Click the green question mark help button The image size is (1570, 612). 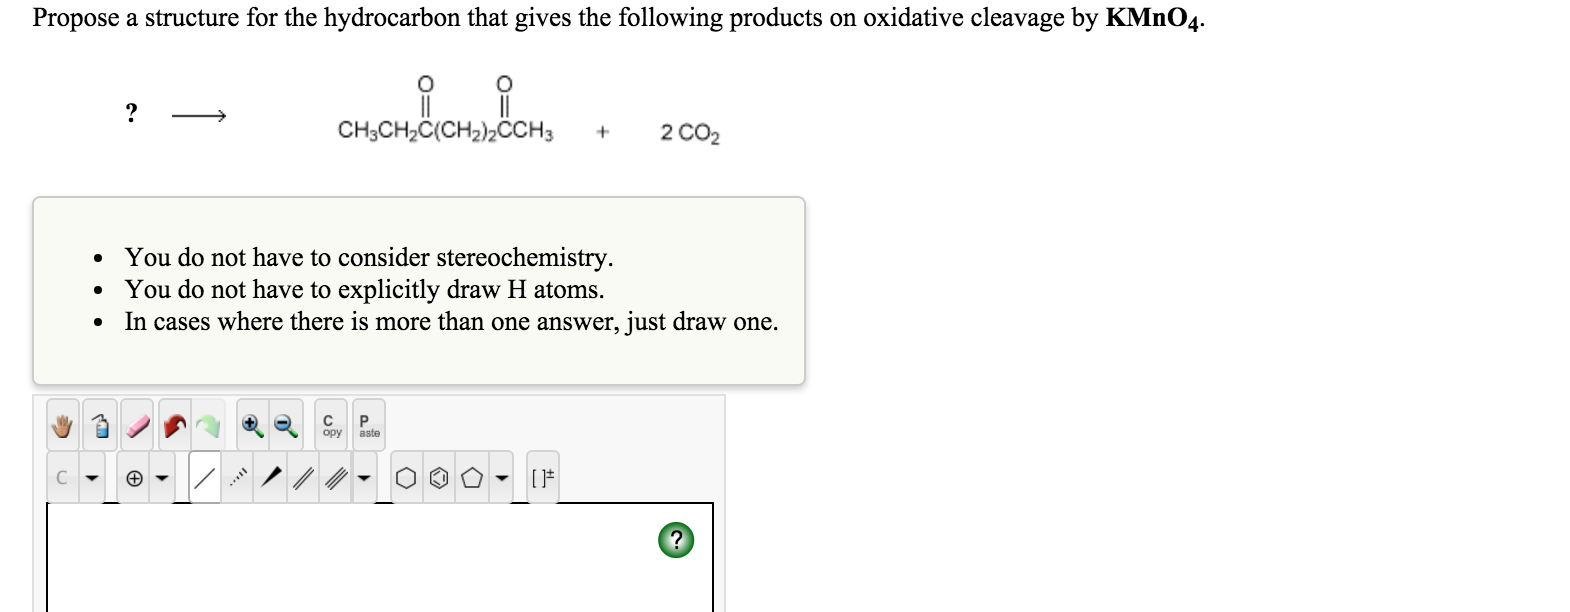(676, 542)
